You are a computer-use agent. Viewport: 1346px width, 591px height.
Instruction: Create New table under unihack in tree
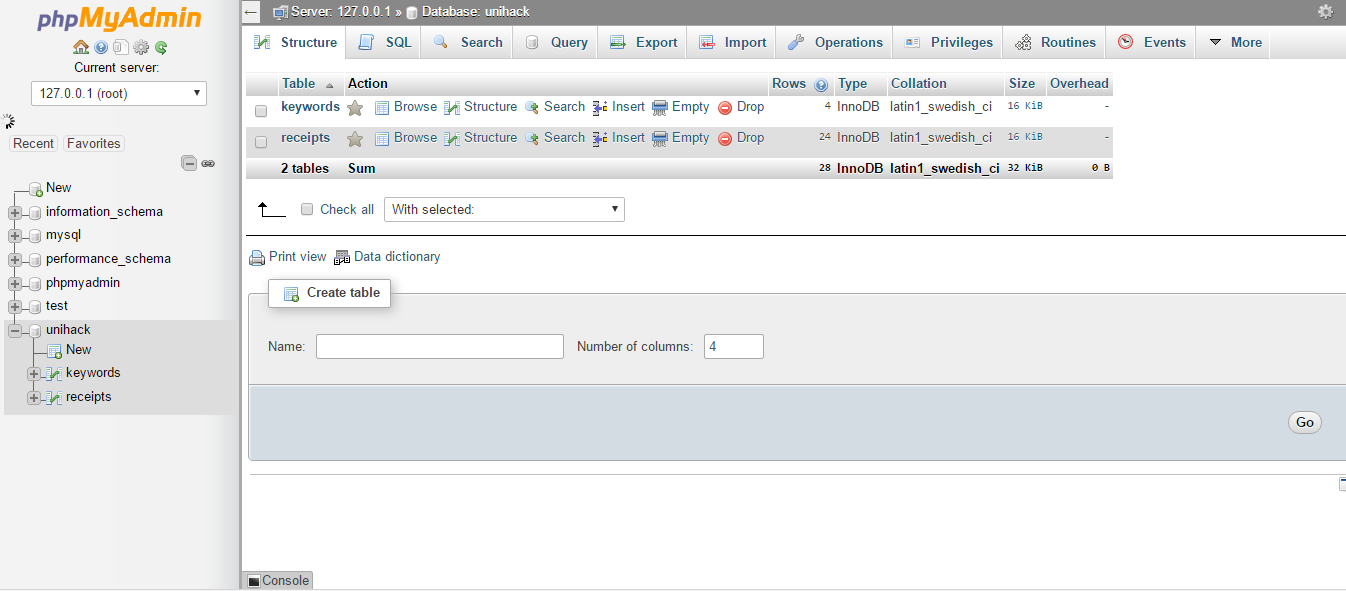(x=78, y=350)
